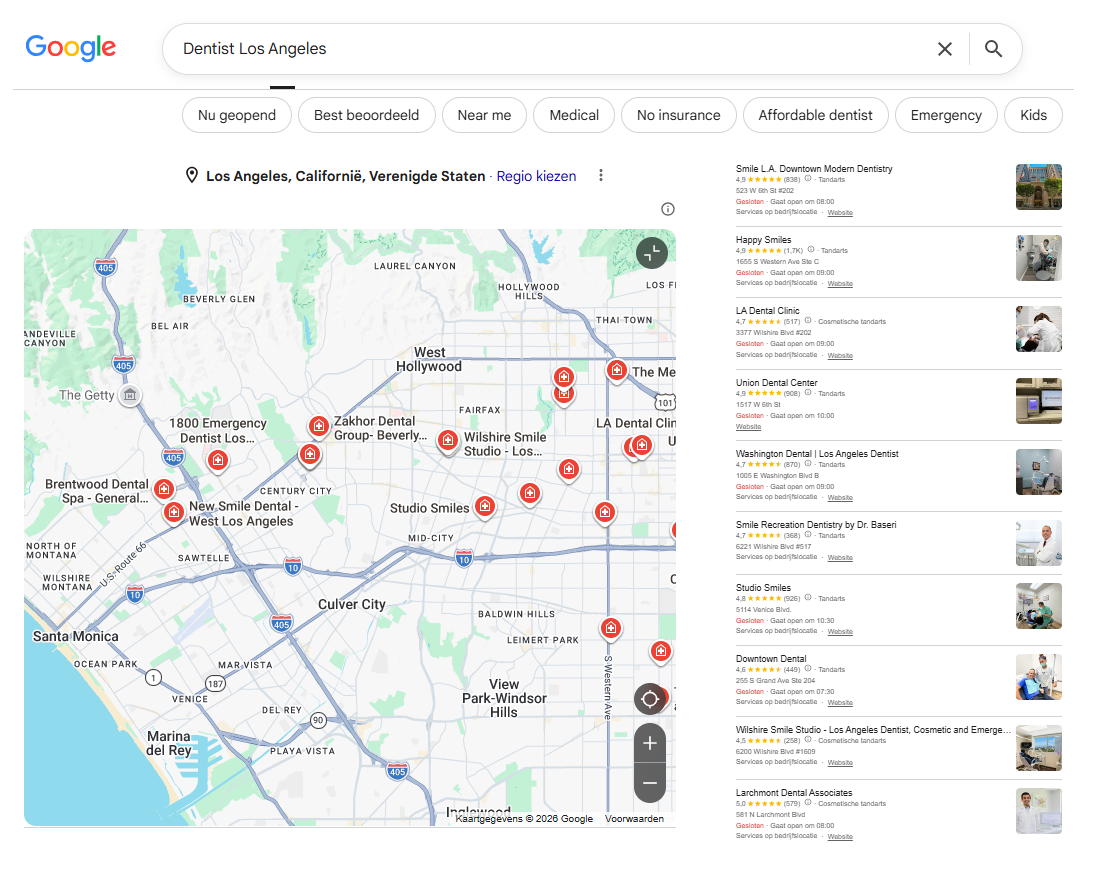
Task: Apply the No insurance filter chip
Action: (x=678, y=115)
